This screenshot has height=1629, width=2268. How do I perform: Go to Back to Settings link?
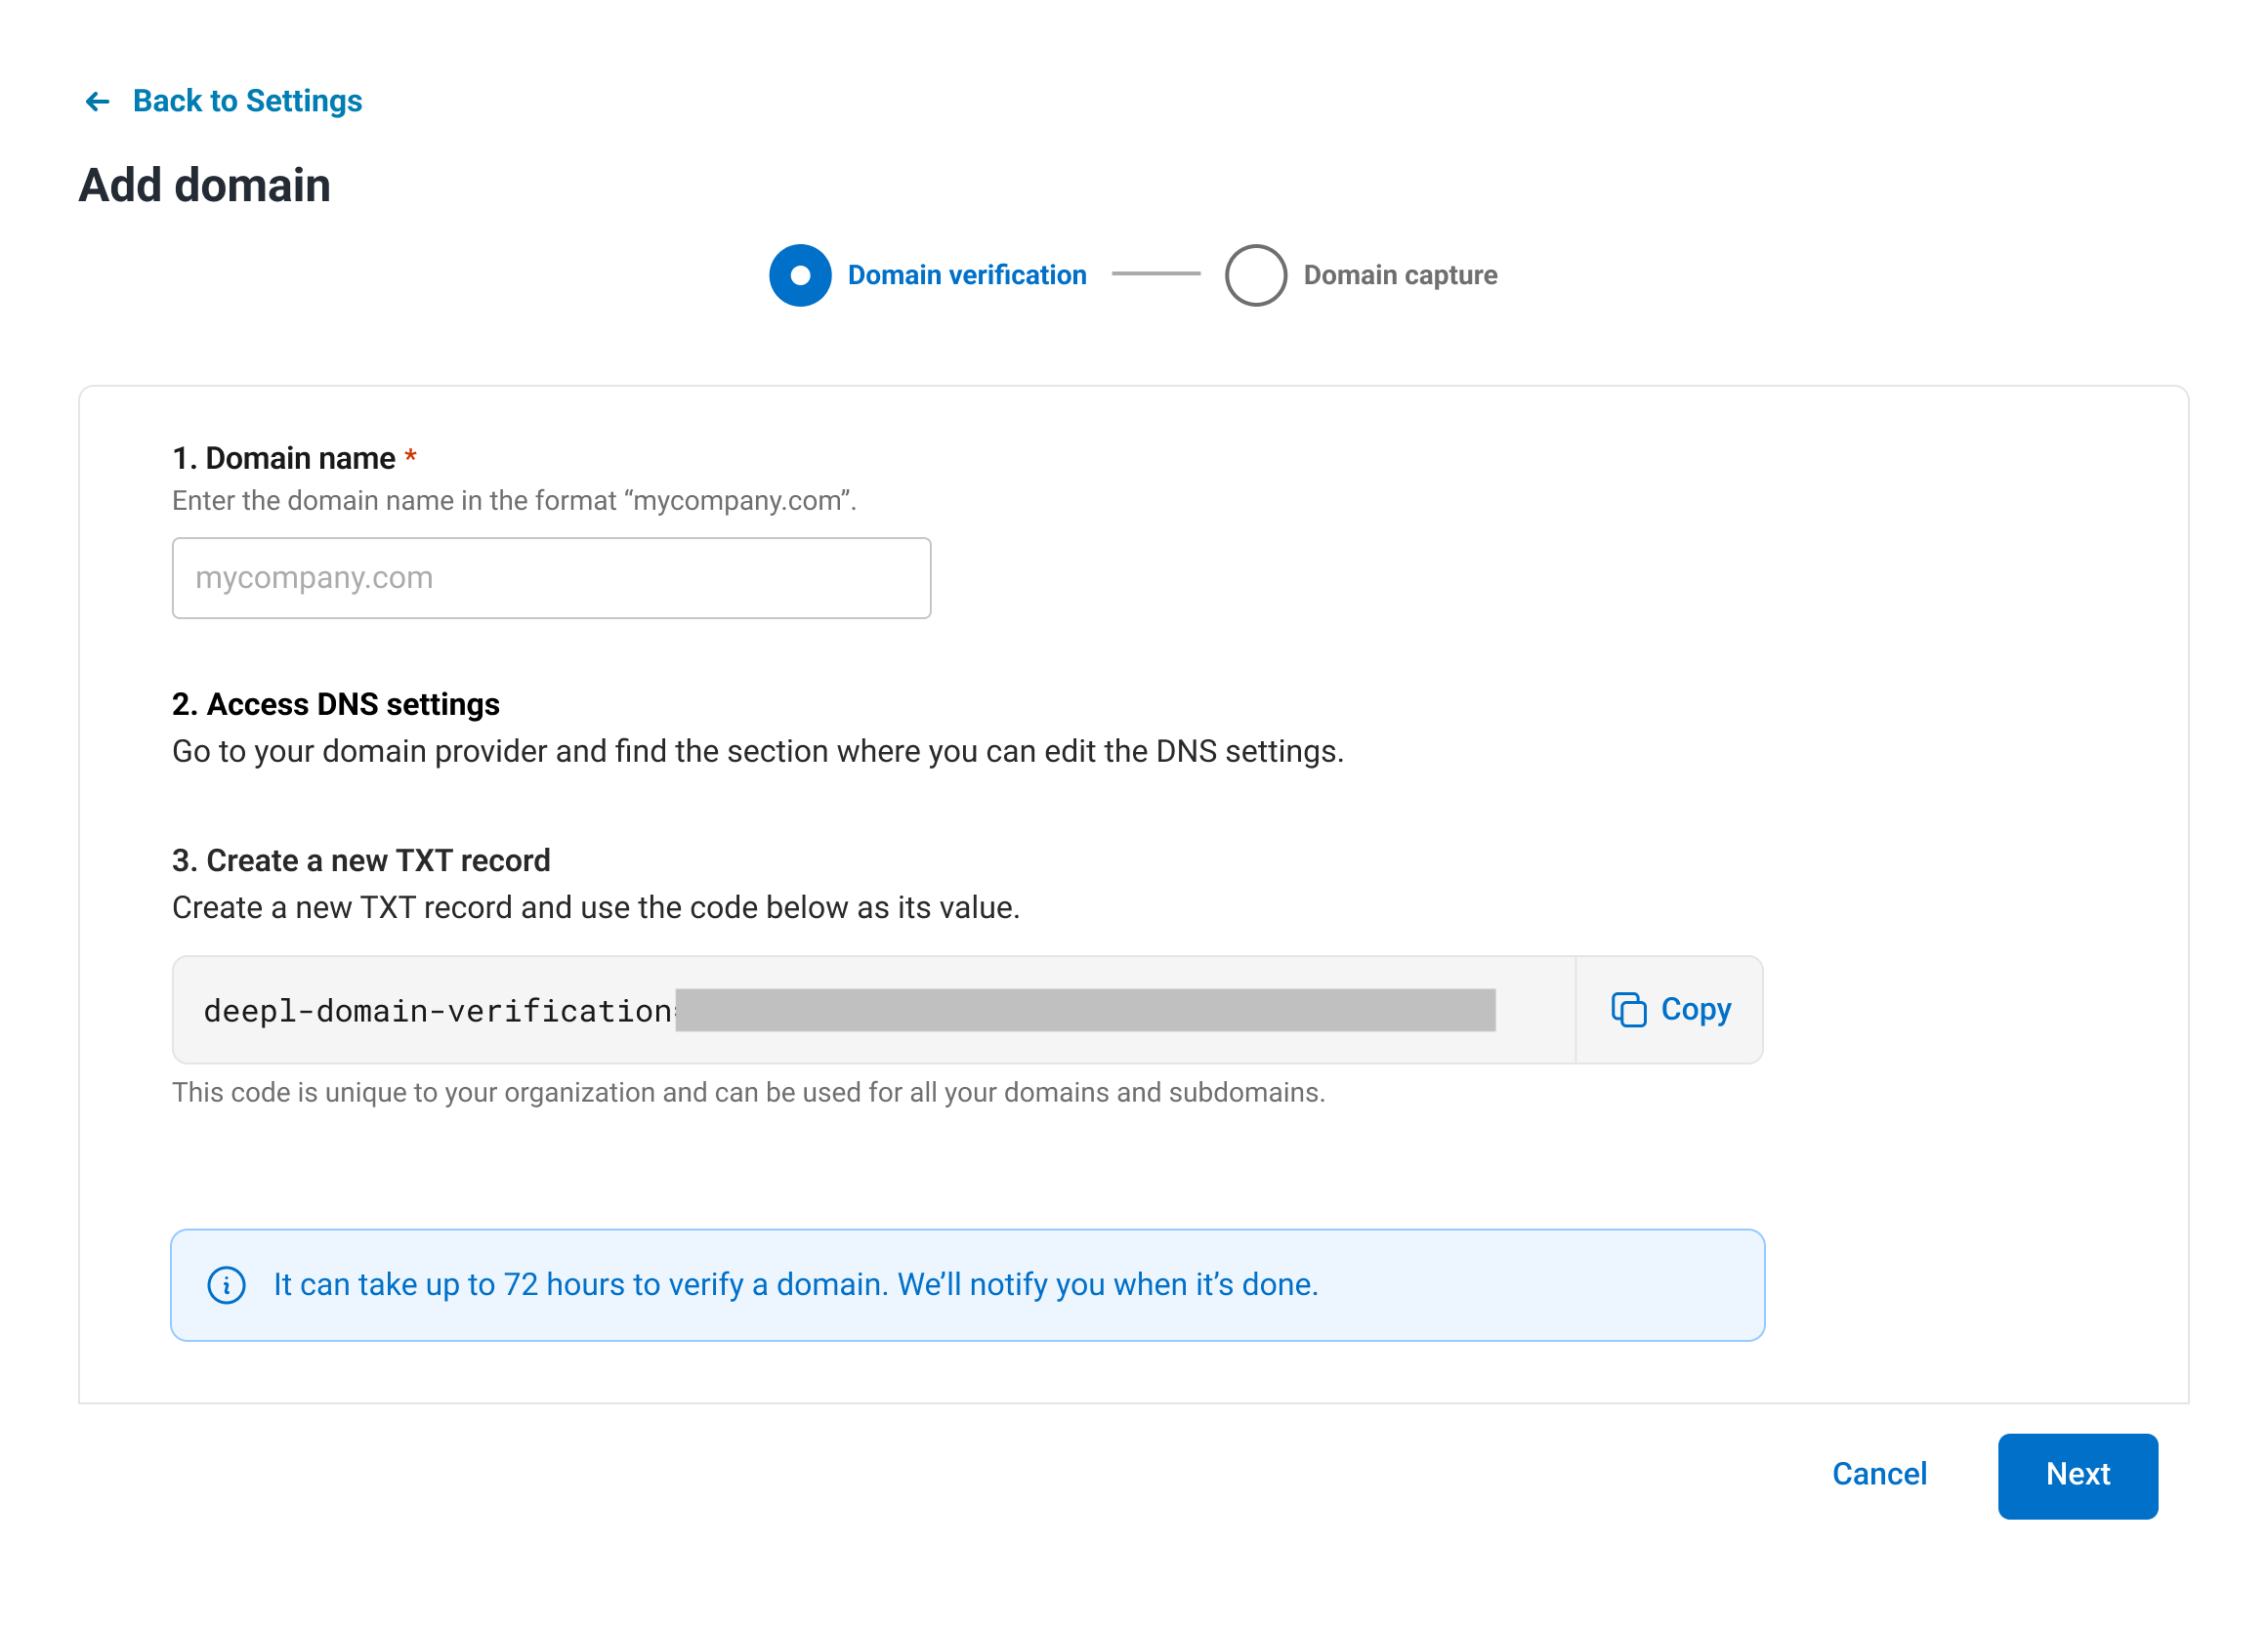(x=247, y=102)
